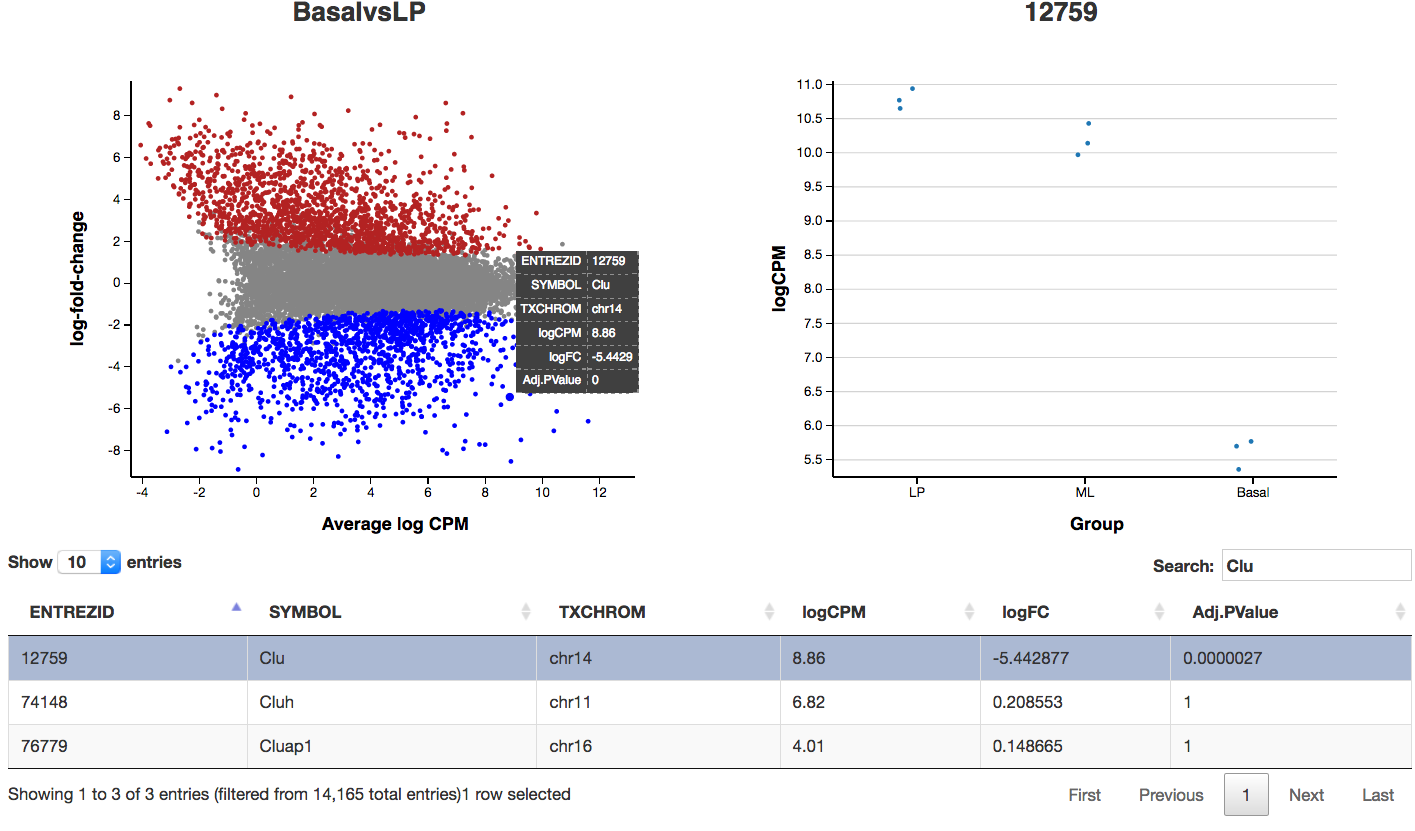This screenshot has width=1415, height=831.
Task: Sort table by Adj.PValue column
Action: click(1235, 612)
